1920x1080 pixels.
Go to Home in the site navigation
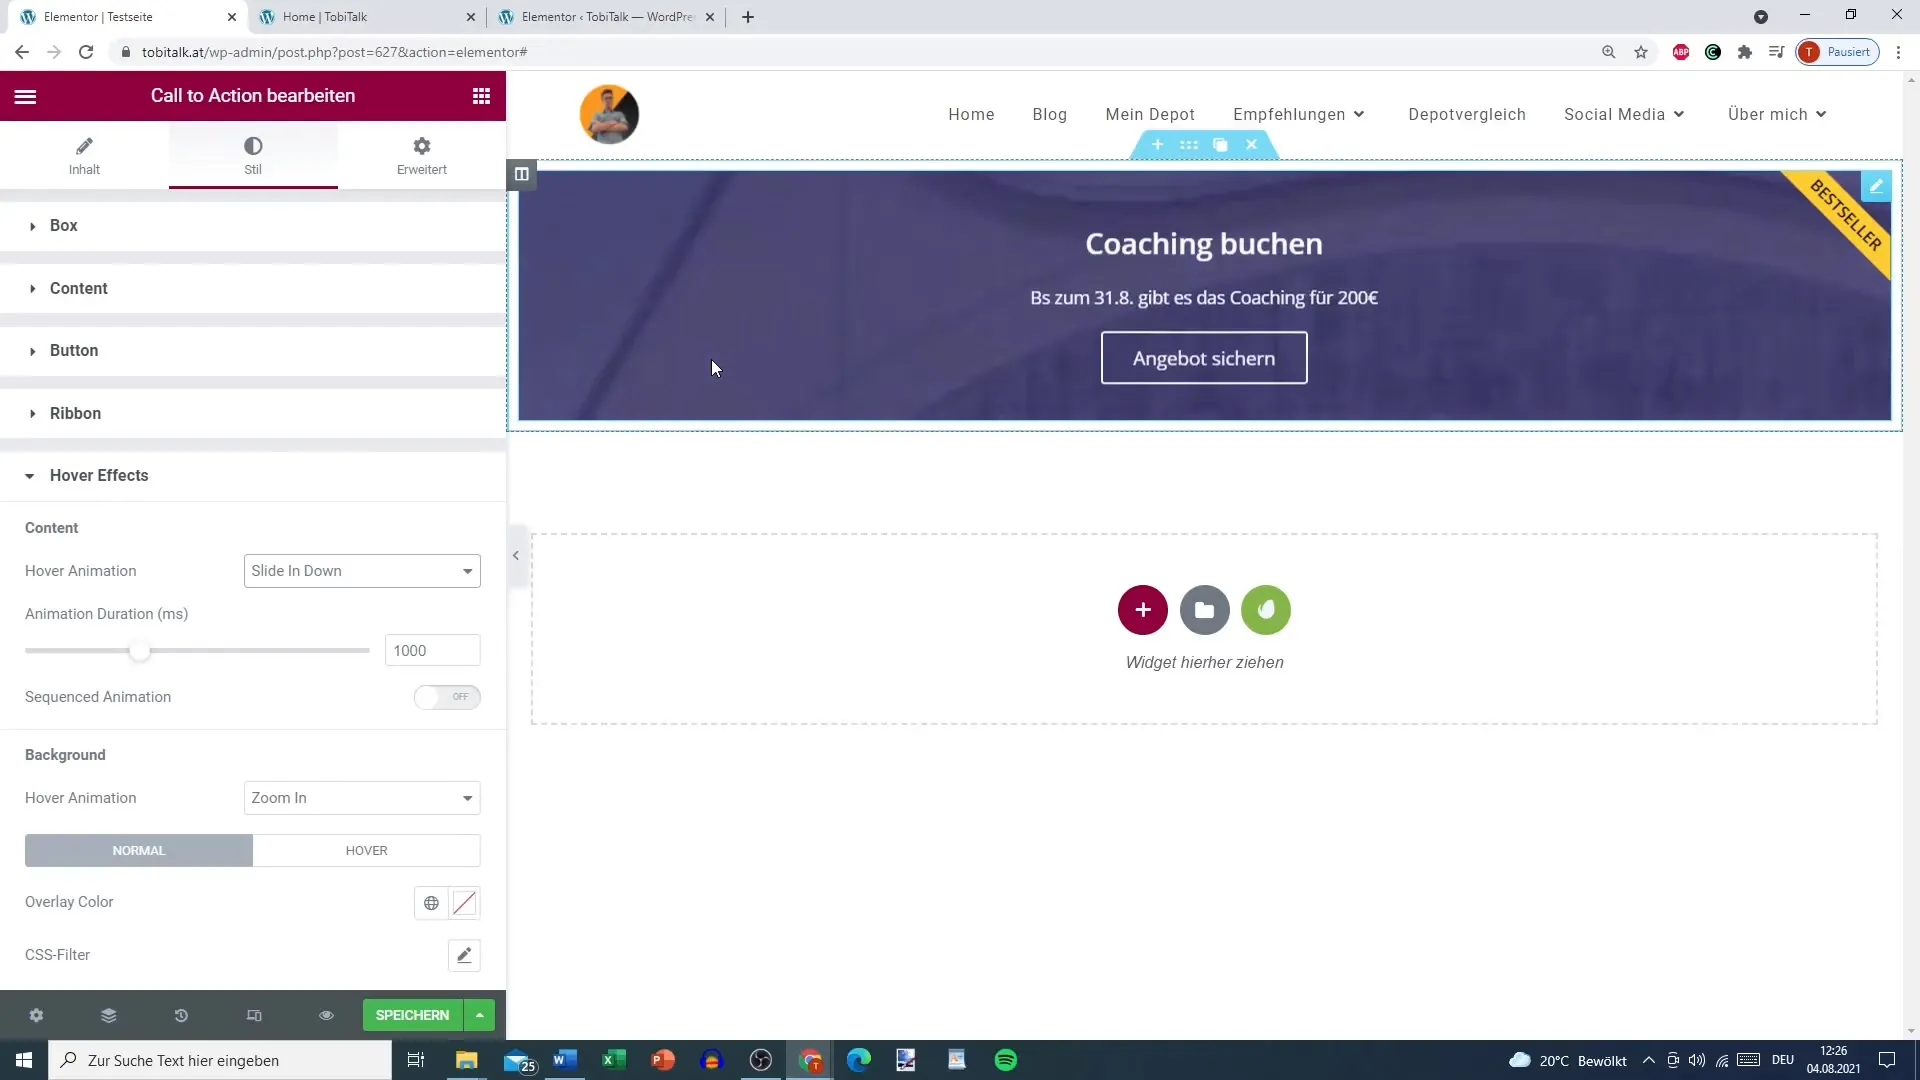click(x=971, y=114)
